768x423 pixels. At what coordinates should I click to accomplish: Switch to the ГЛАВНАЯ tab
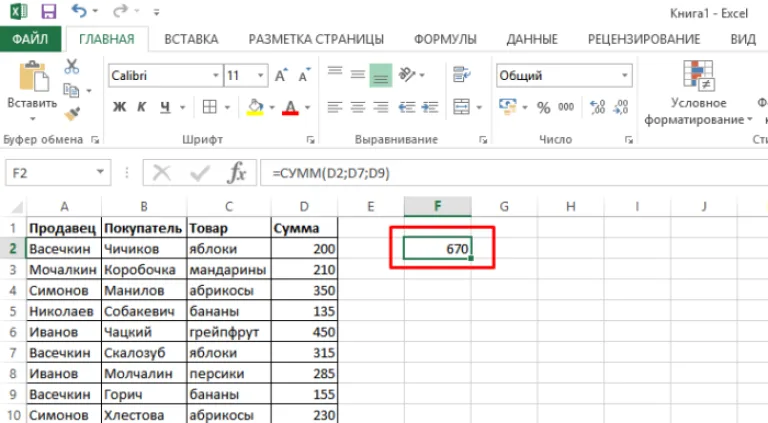point(107,39)
